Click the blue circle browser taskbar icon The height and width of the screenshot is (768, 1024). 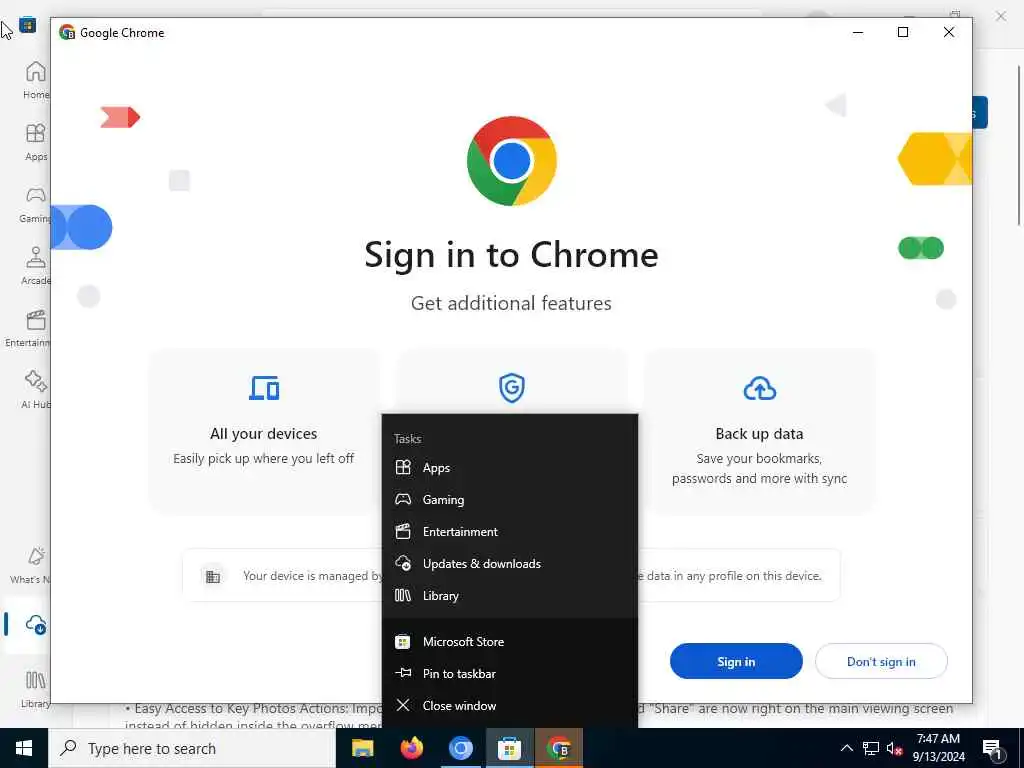tap(460, 748)
